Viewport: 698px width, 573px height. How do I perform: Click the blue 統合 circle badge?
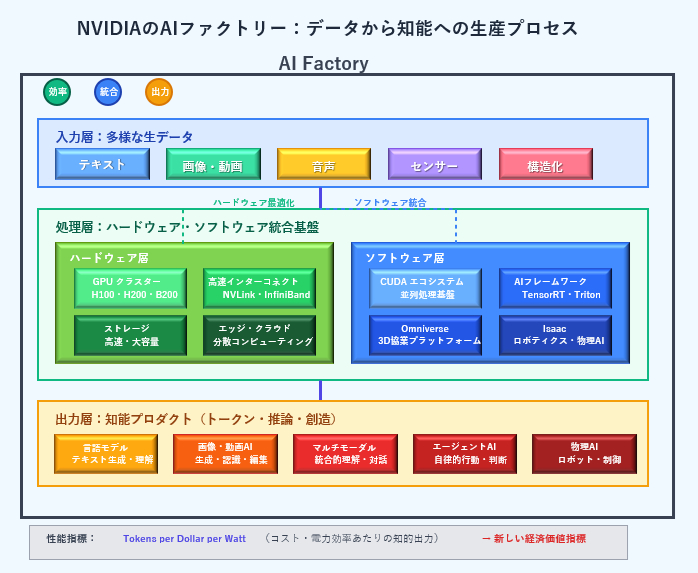108,92
